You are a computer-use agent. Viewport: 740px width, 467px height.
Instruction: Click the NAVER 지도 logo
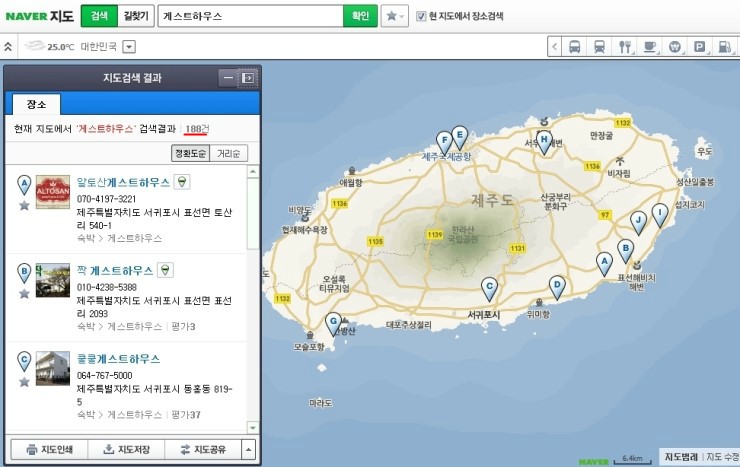(x=40, y=16)
